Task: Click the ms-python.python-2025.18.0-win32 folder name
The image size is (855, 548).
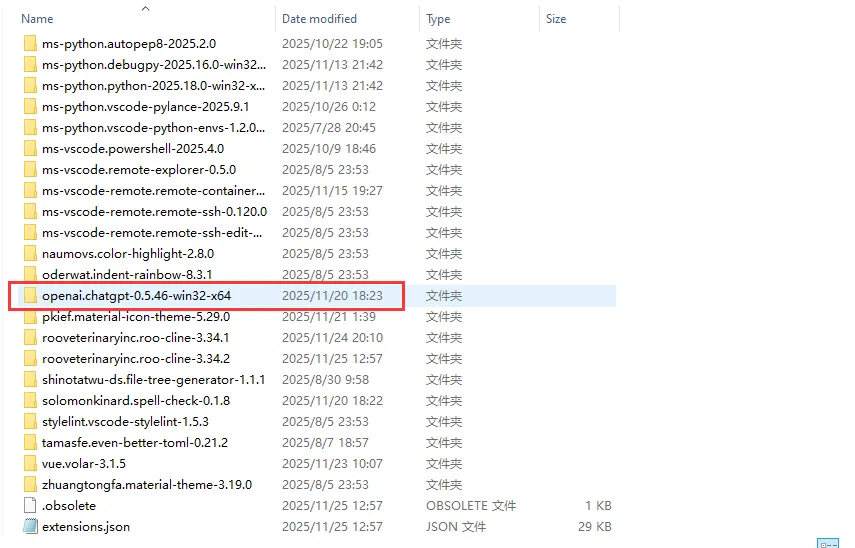Action: (153, 86)
